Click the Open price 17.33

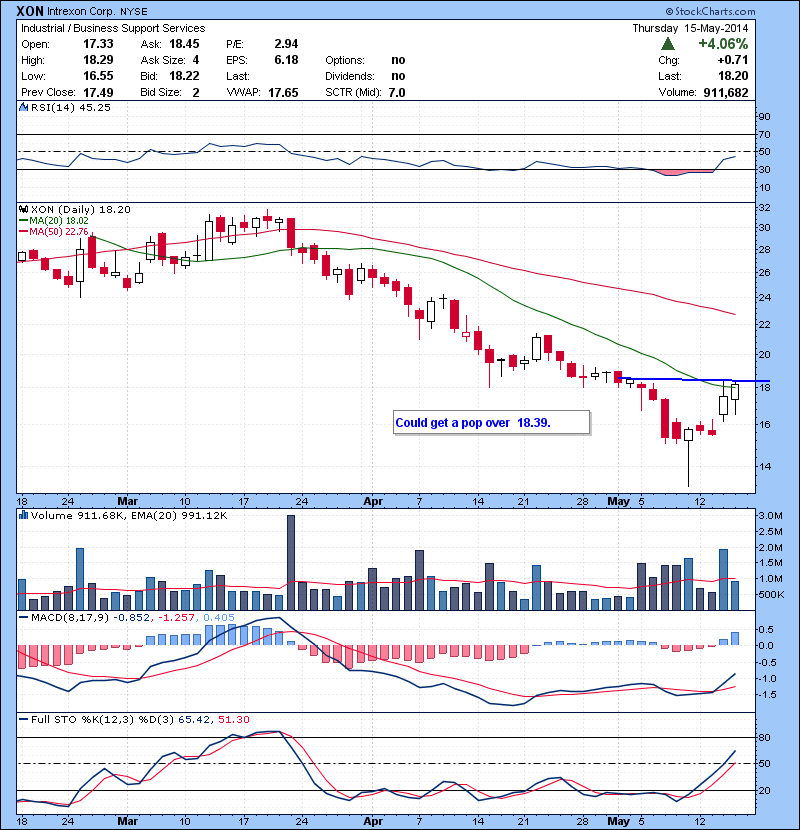(98, 44)
